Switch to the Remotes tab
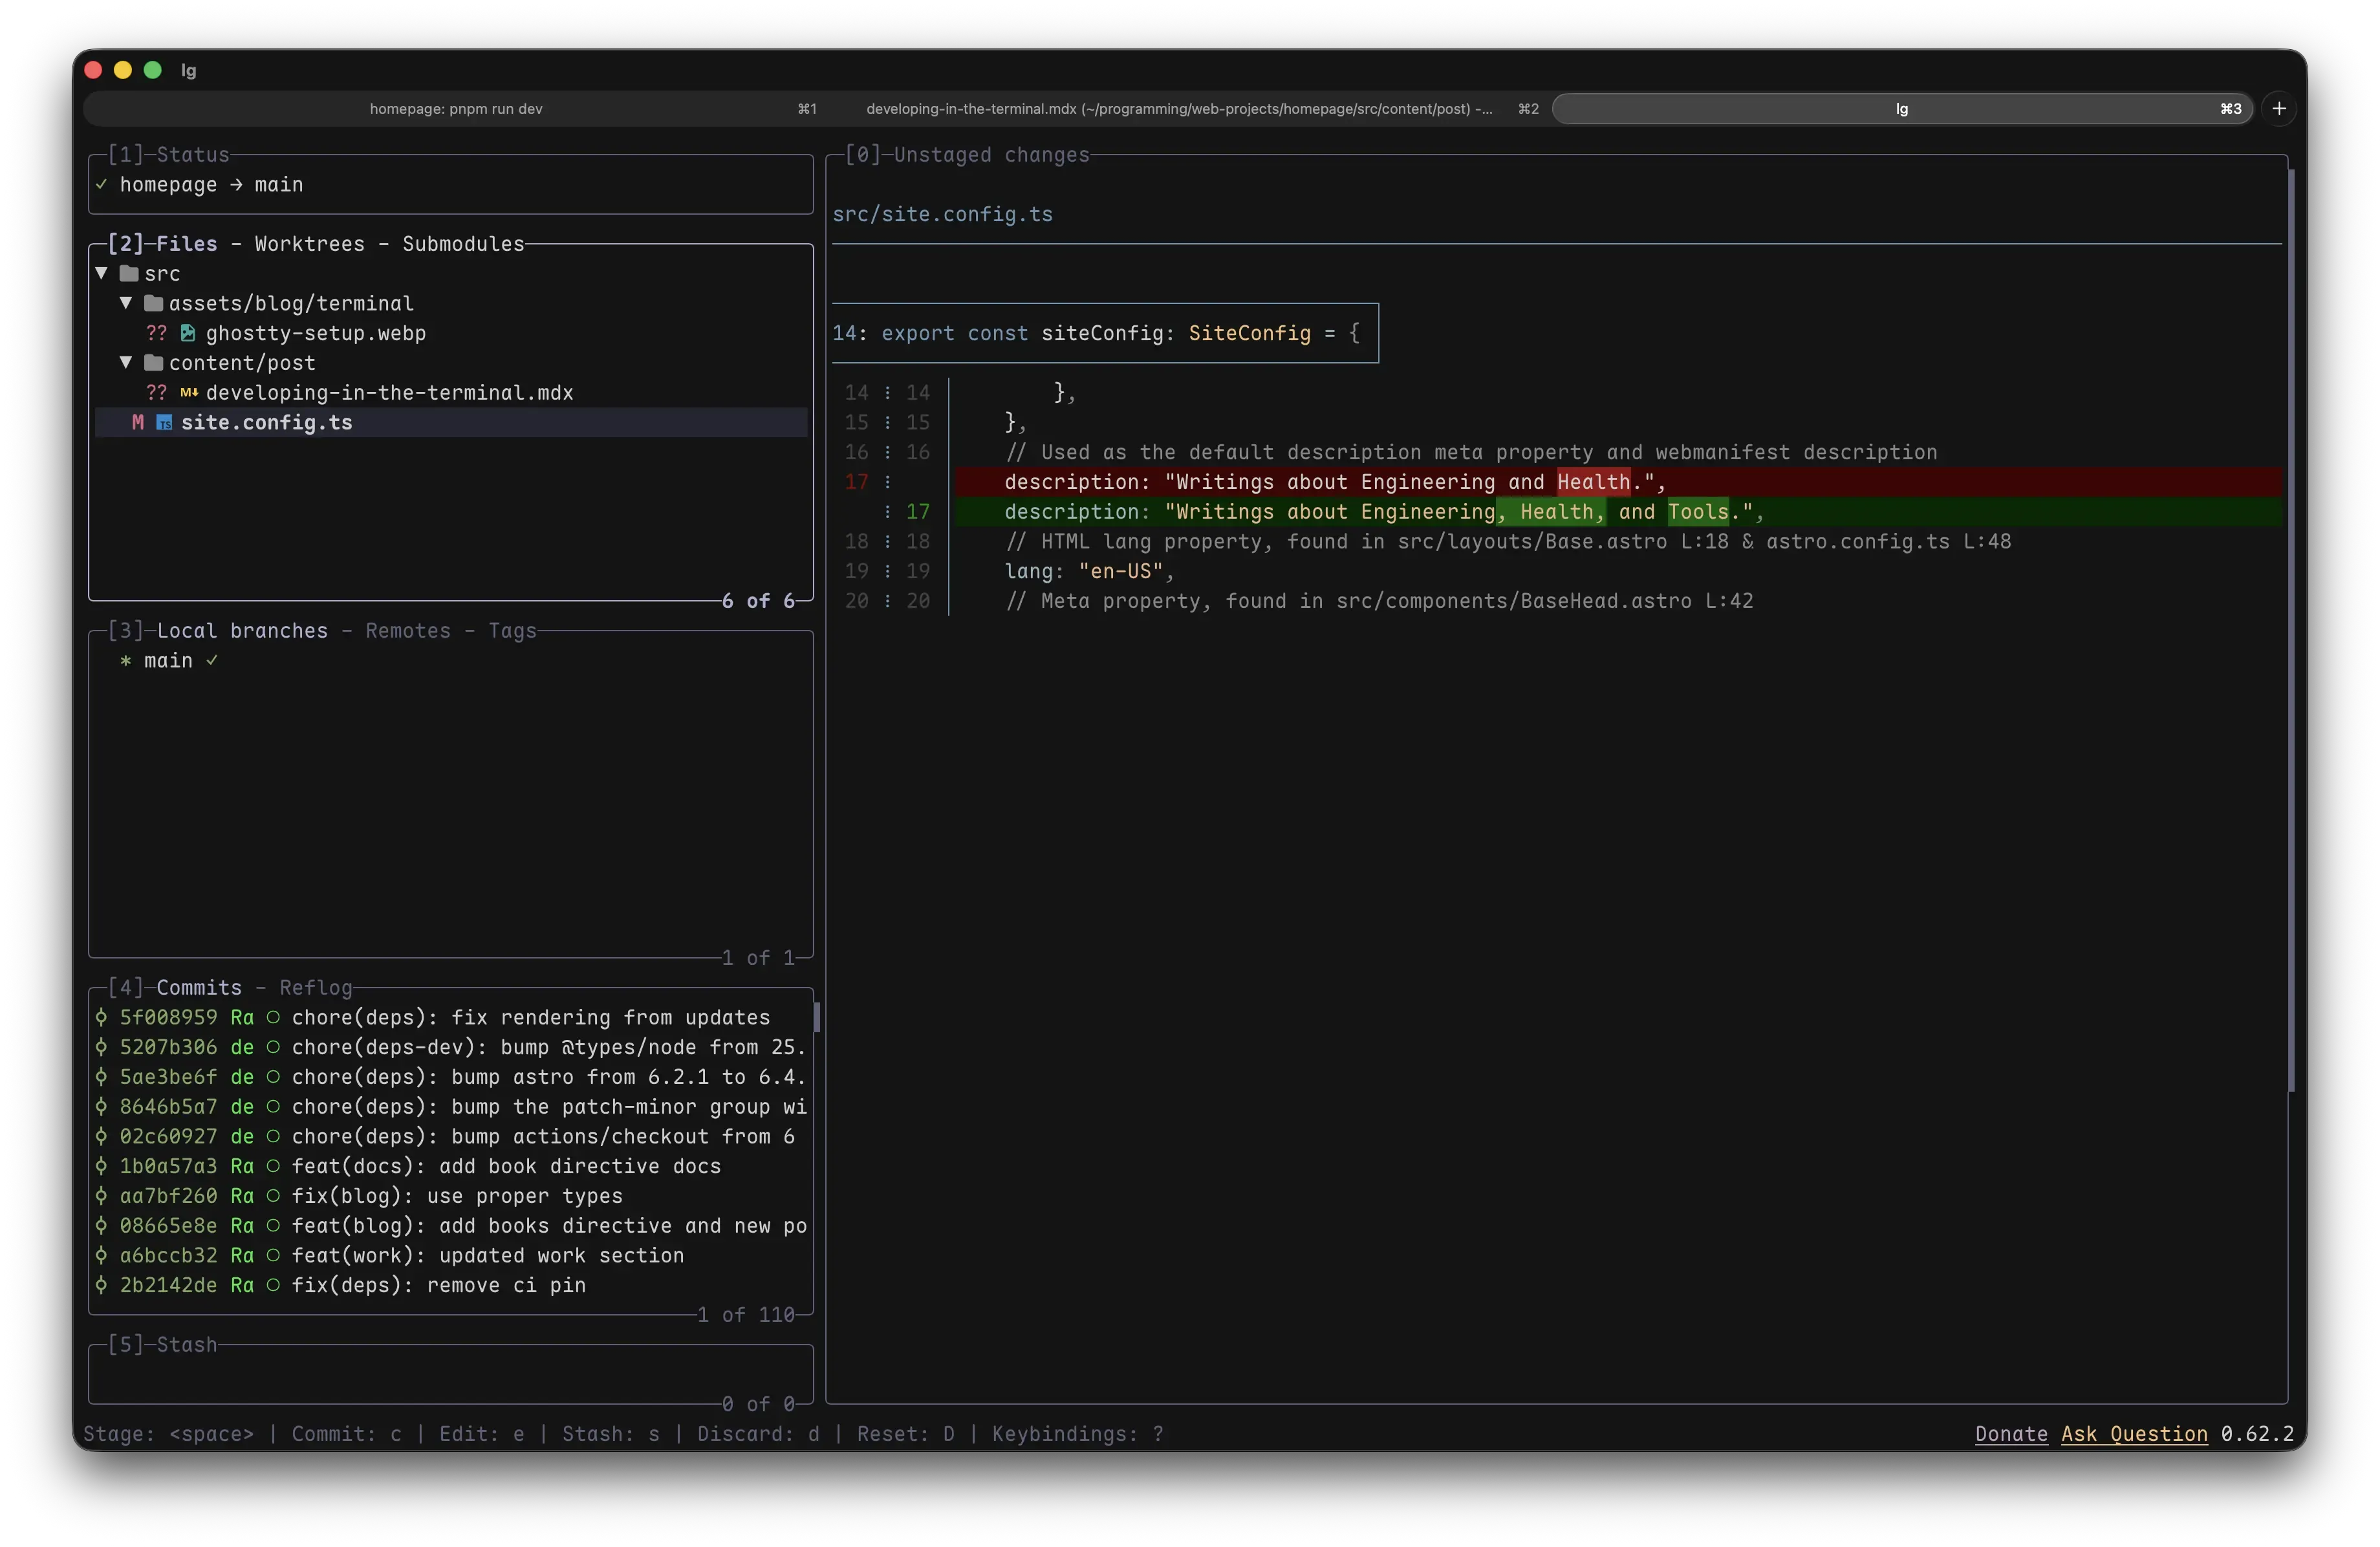The height and width of the screenshot is (1547, 2380). click(407, 631)
